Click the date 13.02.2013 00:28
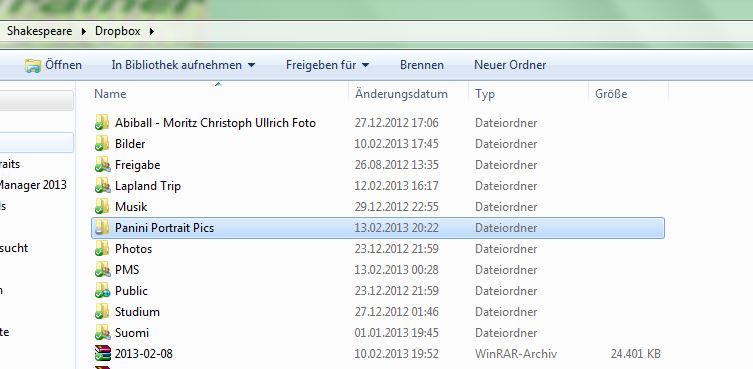 (x=397, y=270)
